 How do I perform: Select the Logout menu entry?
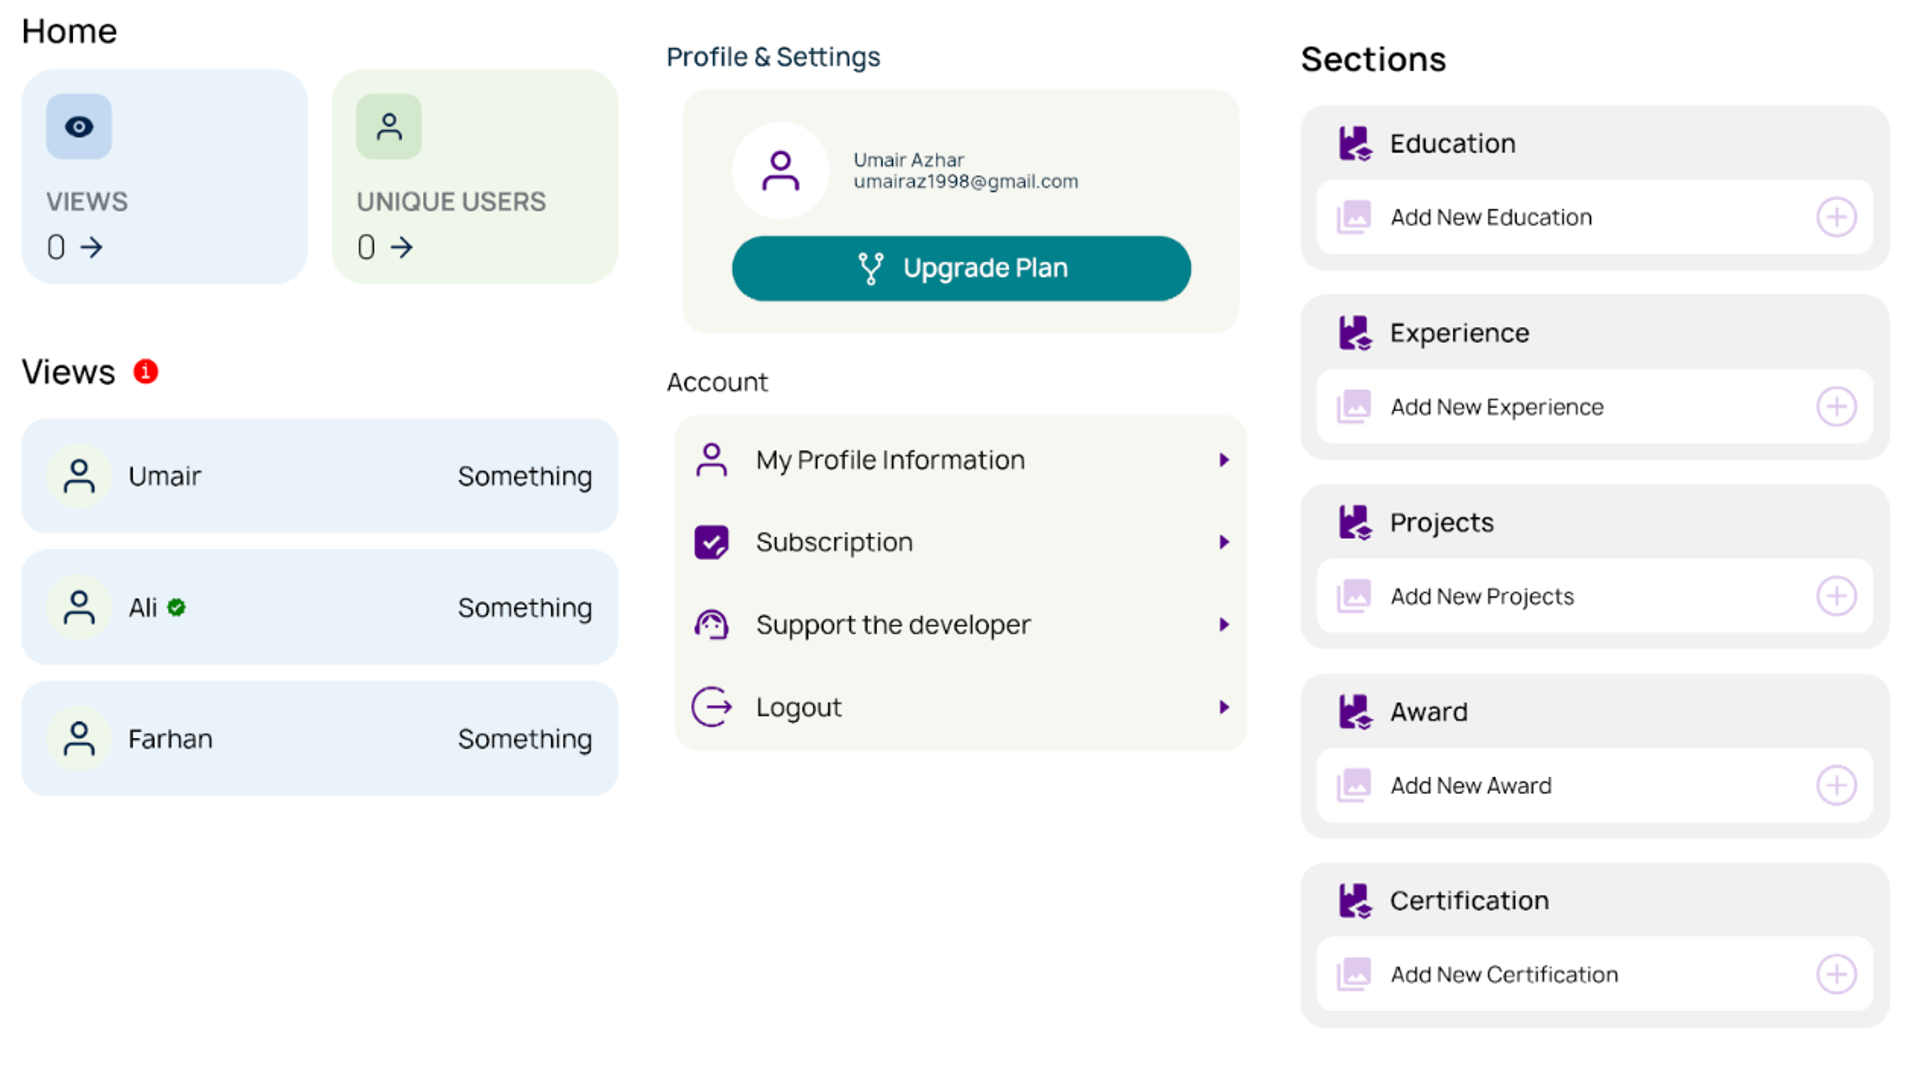[x=798, y=707]
